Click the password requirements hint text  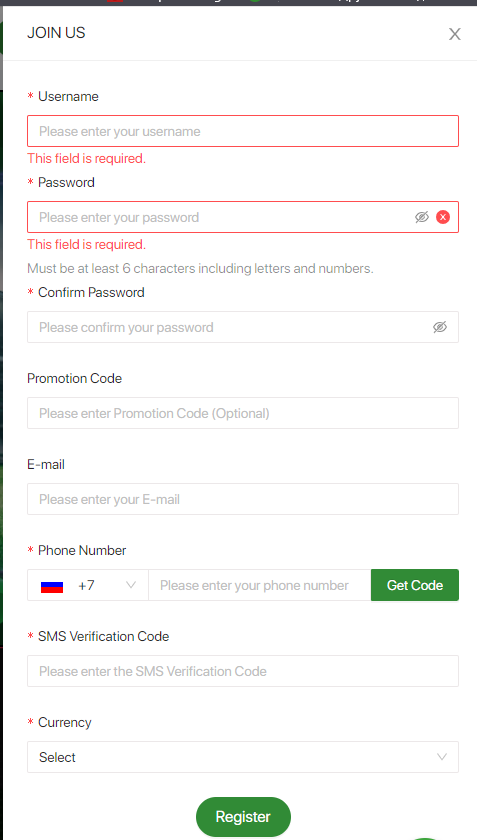[200, 268]
